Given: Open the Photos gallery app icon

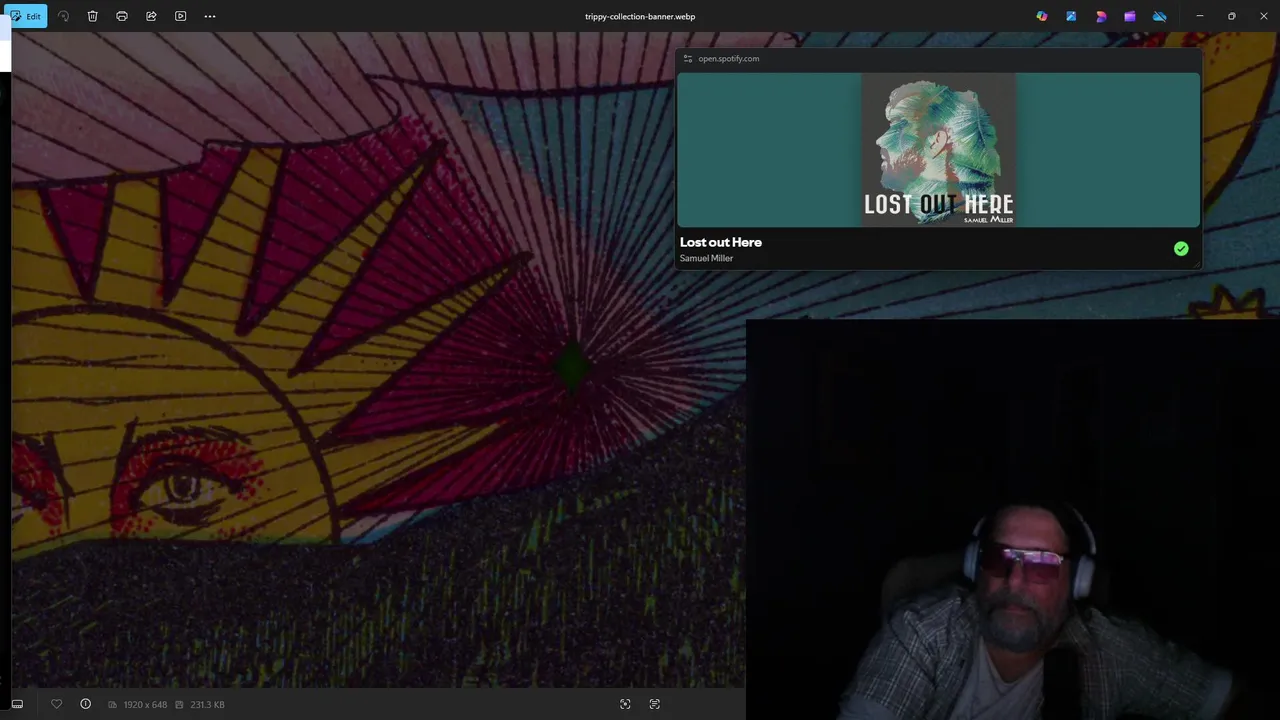Looking at the screenshot, I should [1071, 16].
